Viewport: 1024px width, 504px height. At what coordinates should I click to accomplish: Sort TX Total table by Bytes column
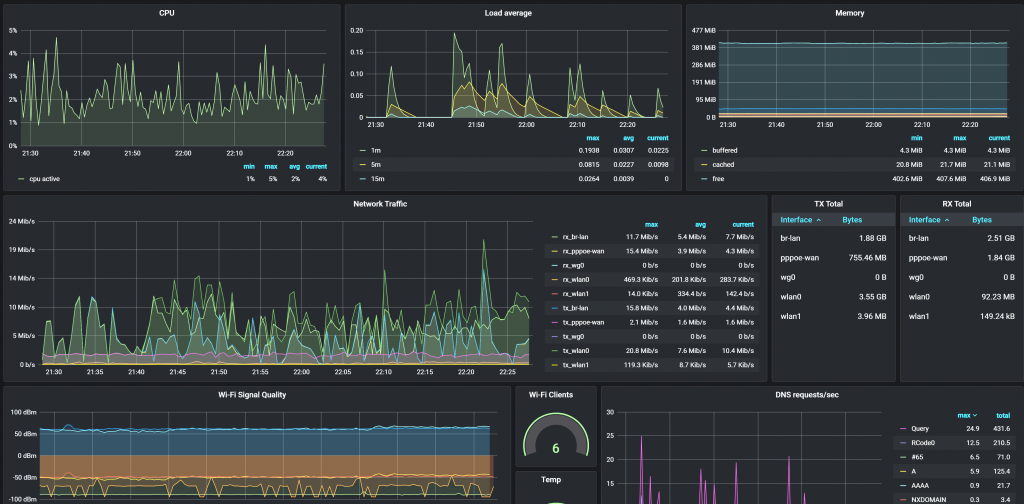tap(854, 219)
